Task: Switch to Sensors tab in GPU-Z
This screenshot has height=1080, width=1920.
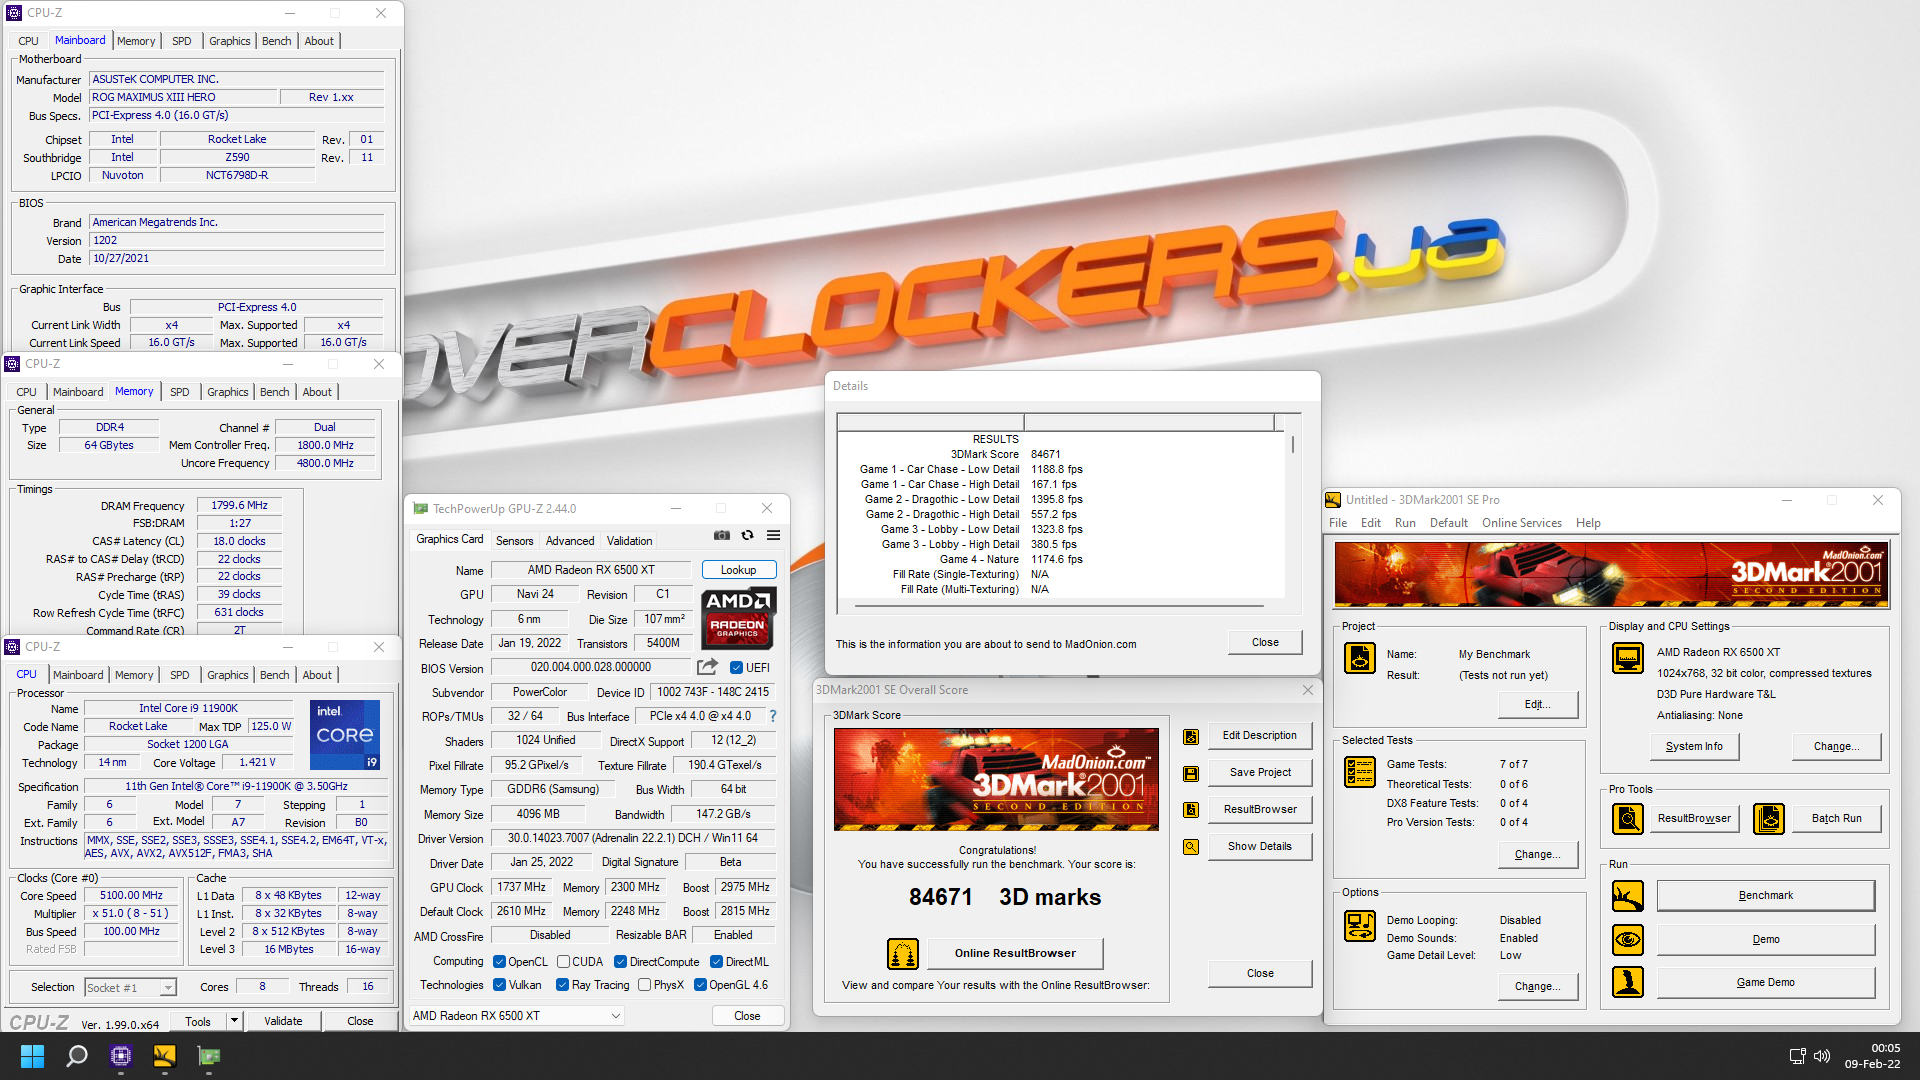Action: click(514, 541)
